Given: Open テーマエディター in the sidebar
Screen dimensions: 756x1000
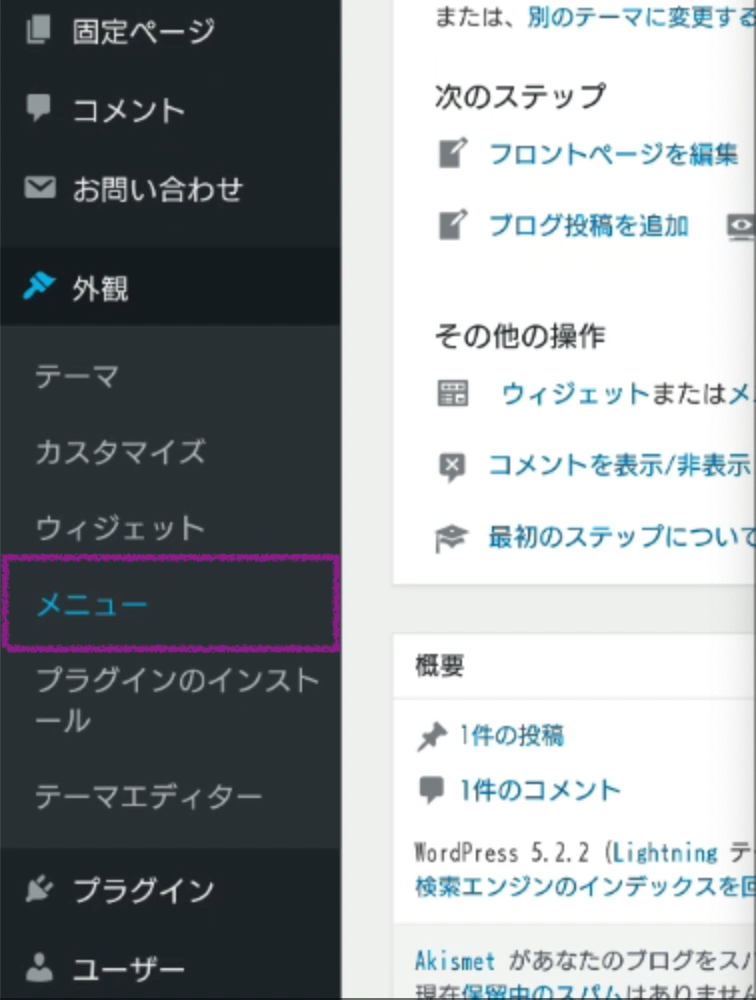Looking at the screenshot, I should [x=149, y=796].
